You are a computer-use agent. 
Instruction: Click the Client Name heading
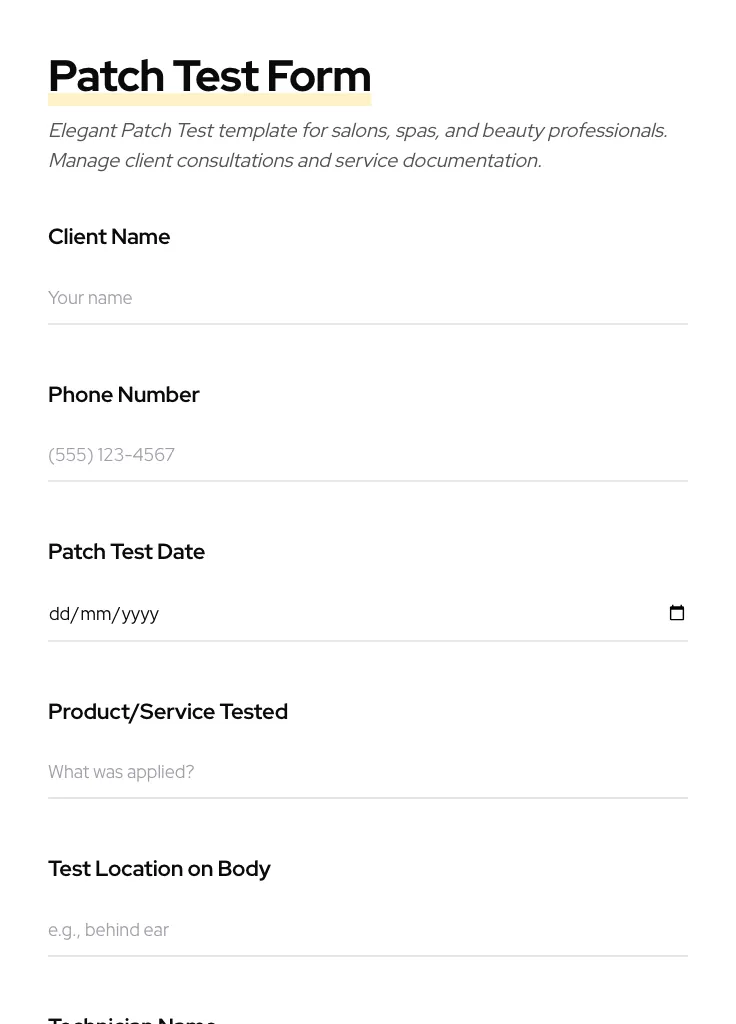pyautogui.click(x=109, y=237)
